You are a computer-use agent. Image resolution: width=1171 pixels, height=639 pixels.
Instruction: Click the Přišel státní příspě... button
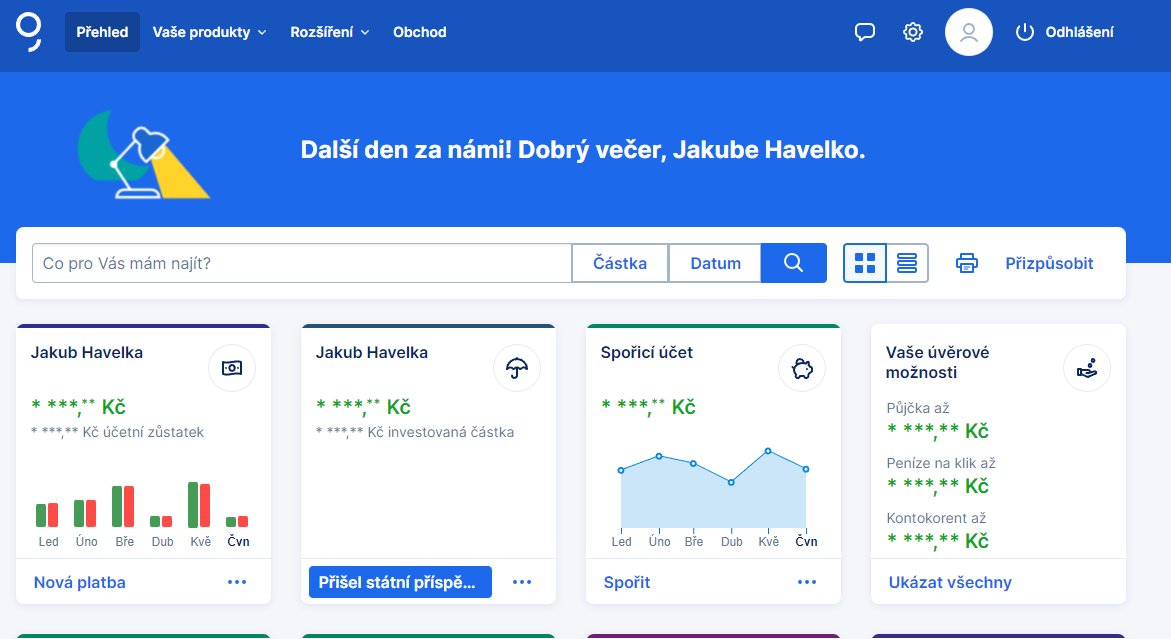pos(400,582)
